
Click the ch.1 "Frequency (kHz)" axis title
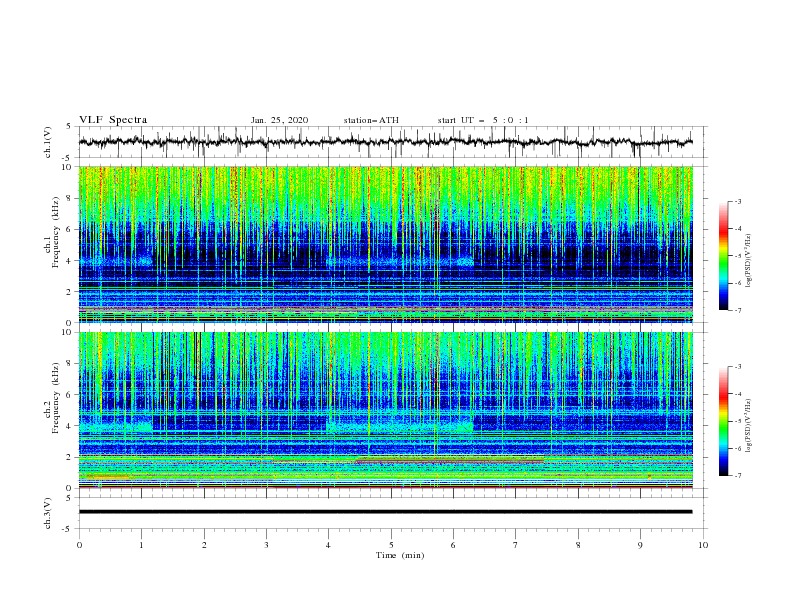tap(56, 232)
